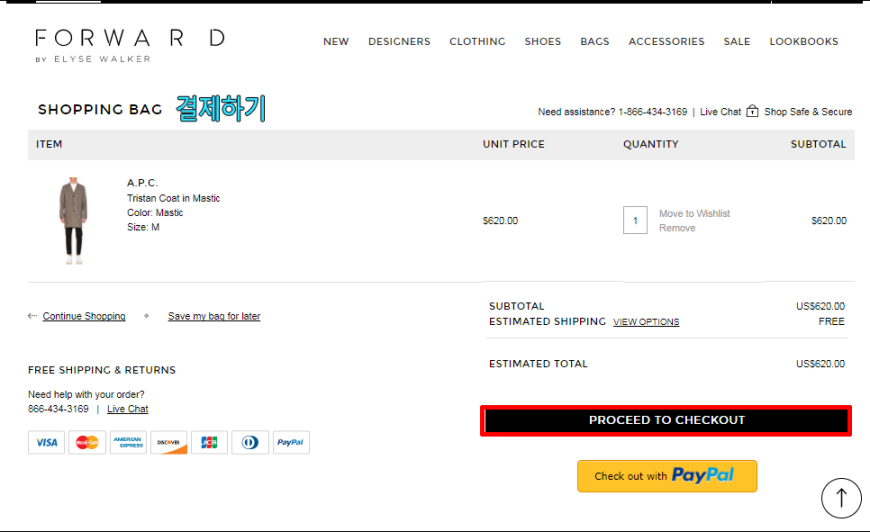
Task: Click the FREE SHIPPING & RETURNS heading
Action: 102,370
